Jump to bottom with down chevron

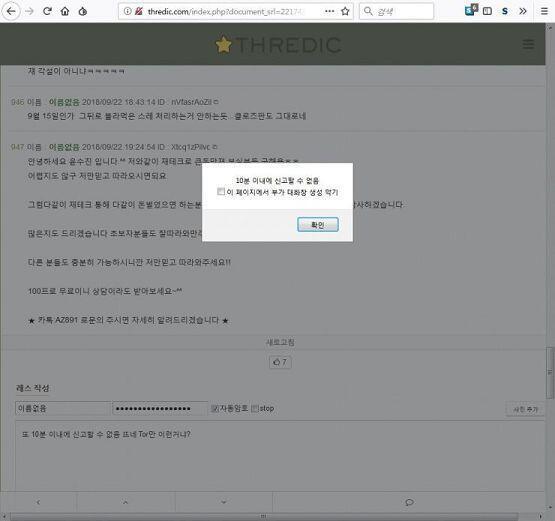[223, 502]
